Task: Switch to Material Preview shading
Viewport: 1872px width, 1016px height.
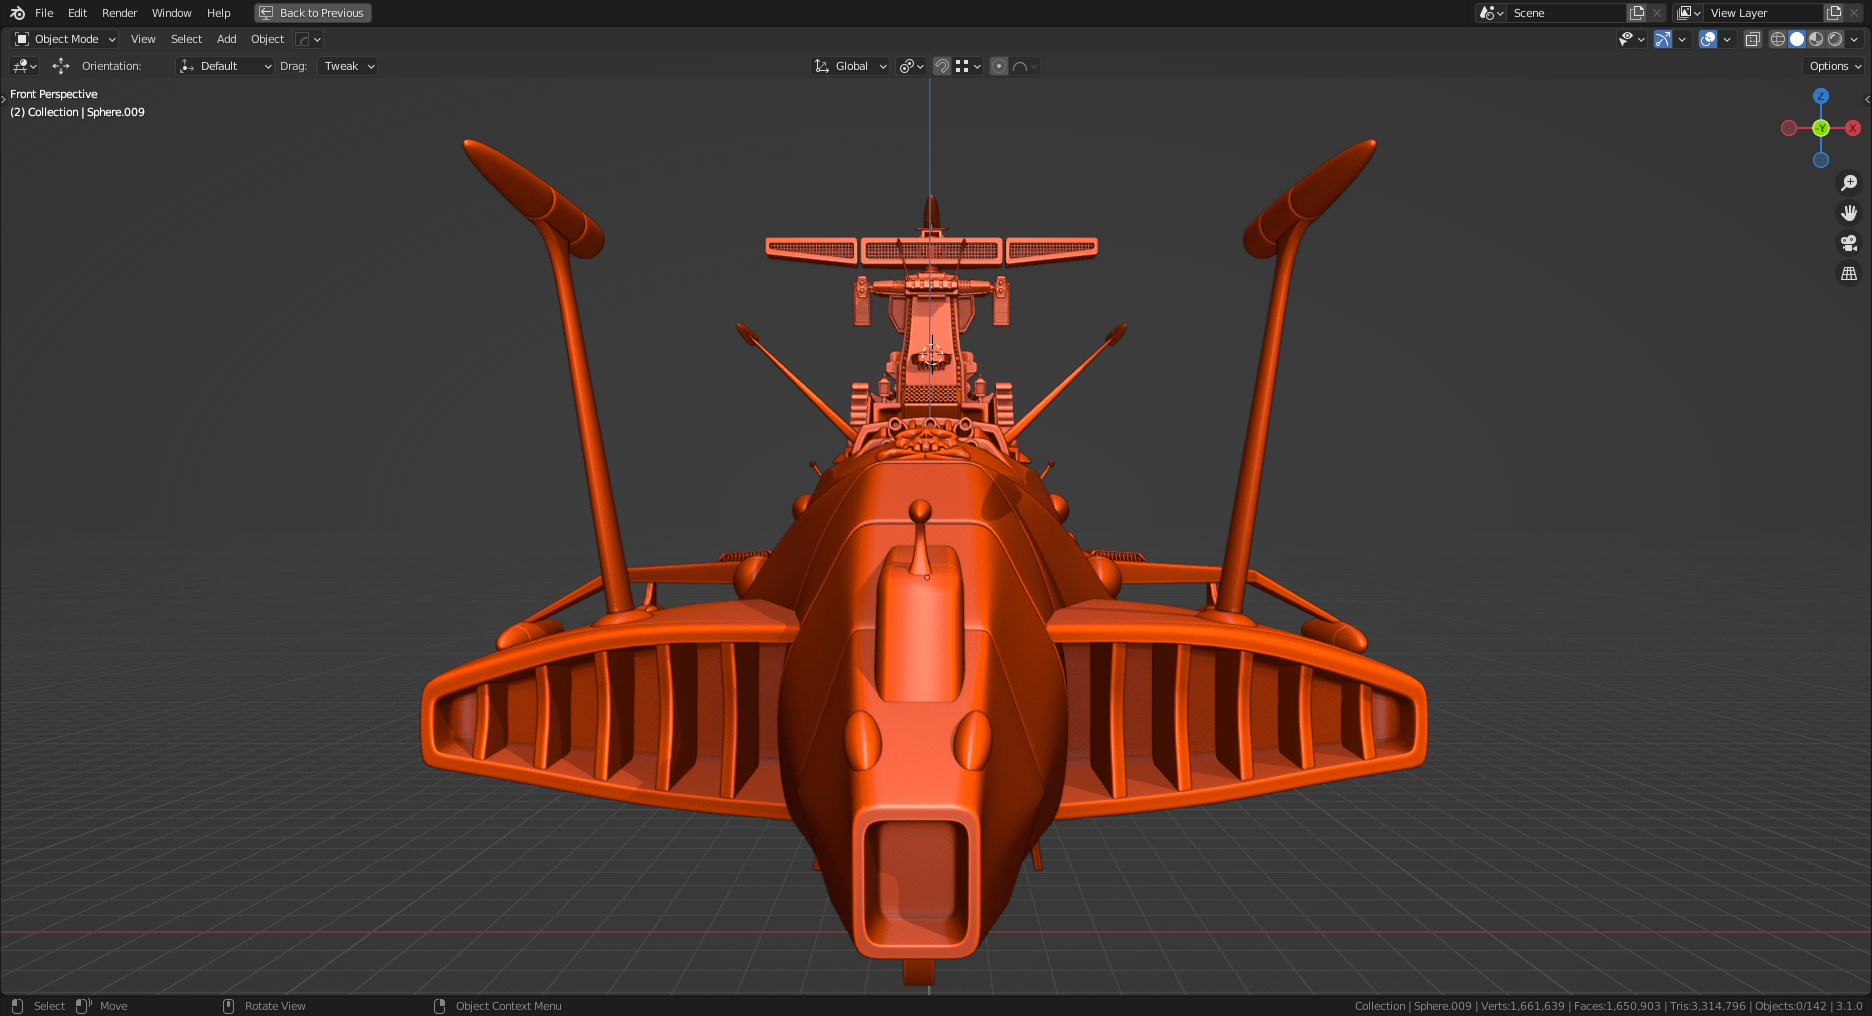Action: (x=1816, y=39)
